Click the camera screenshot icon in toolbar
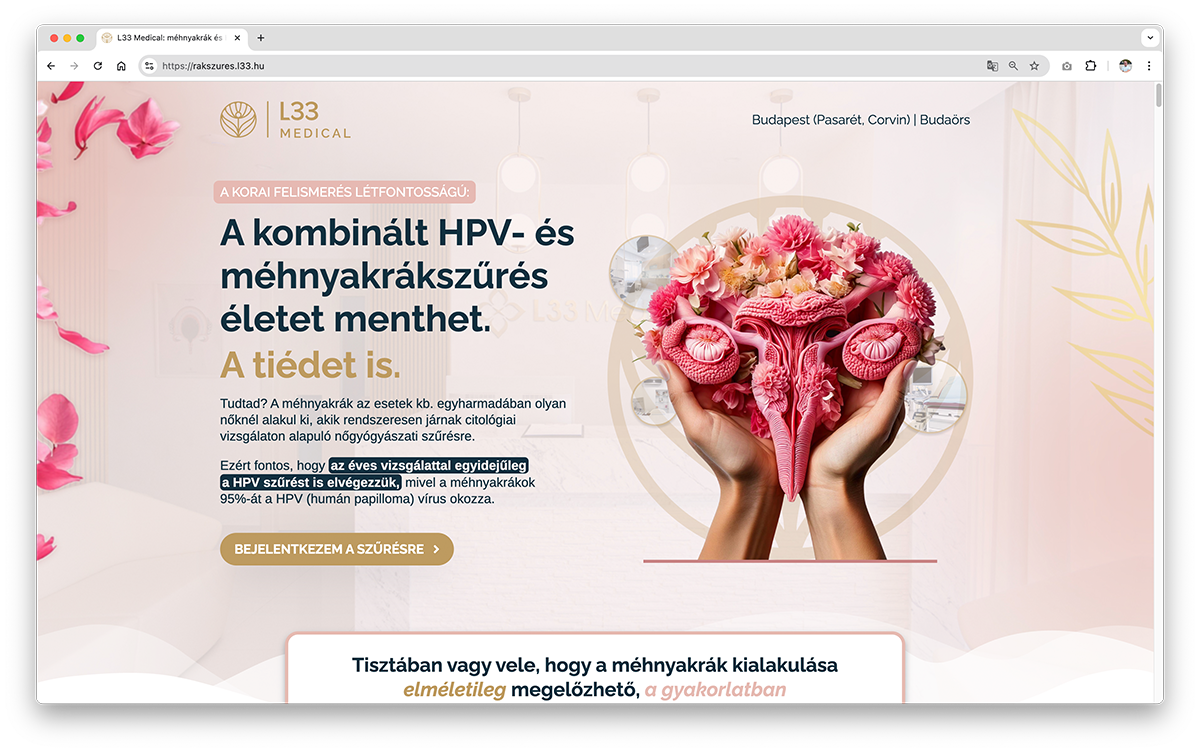The height and width of the screenshot is (752, 1200). click(1067, 66)
